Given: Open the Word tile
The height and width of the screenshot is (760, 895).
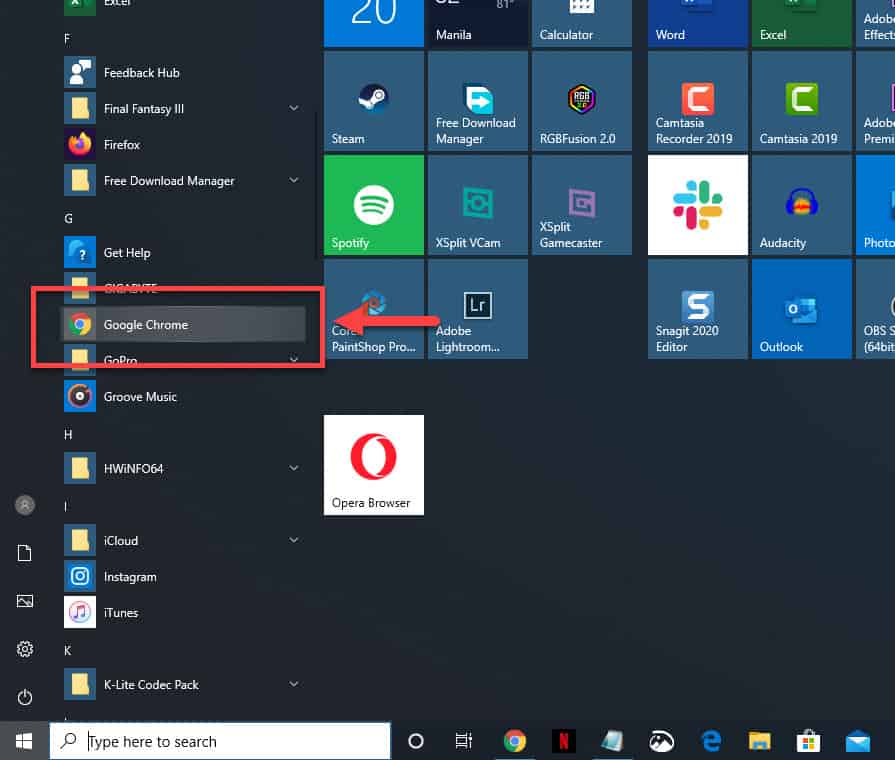Looking at the screenshot, I should click(698, 23).
